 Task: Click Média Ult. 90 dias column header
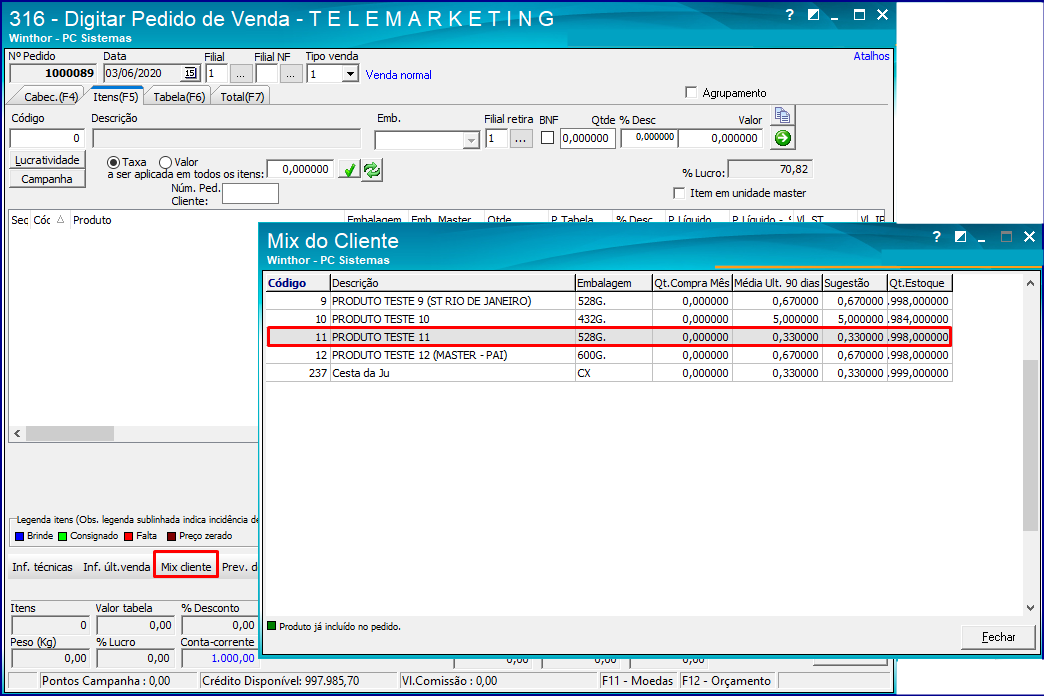(x=776, y=282)
